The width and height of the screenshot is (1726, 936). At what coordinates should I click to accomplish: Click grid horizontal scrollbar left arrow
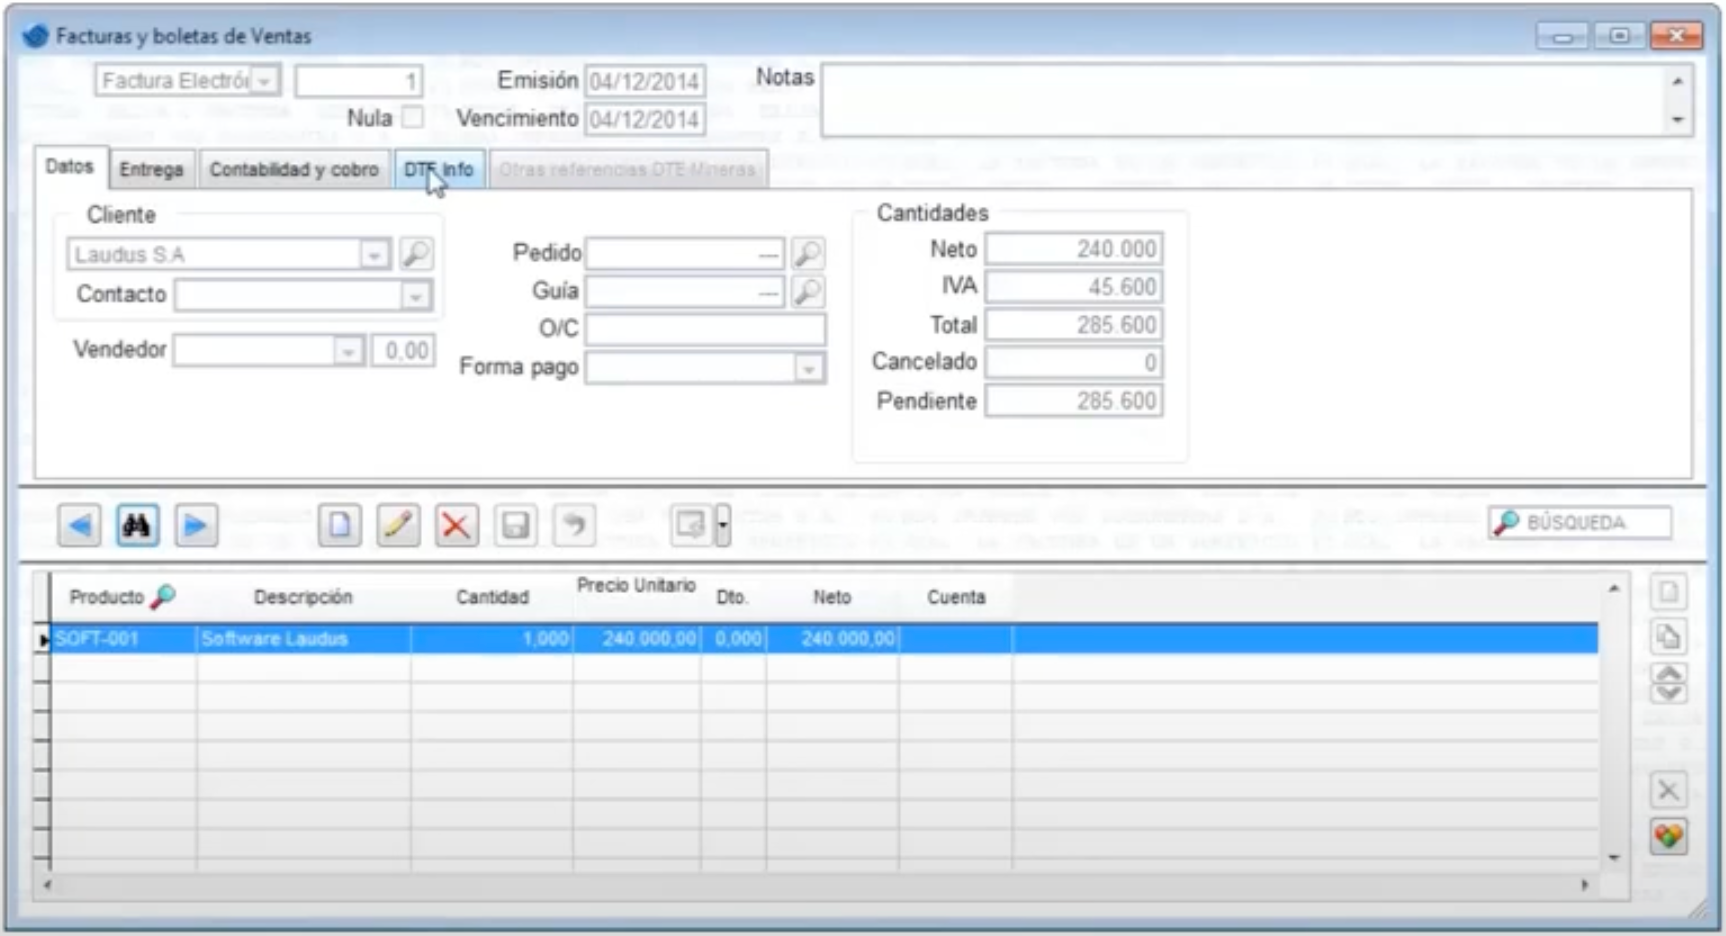coord(46,885)
